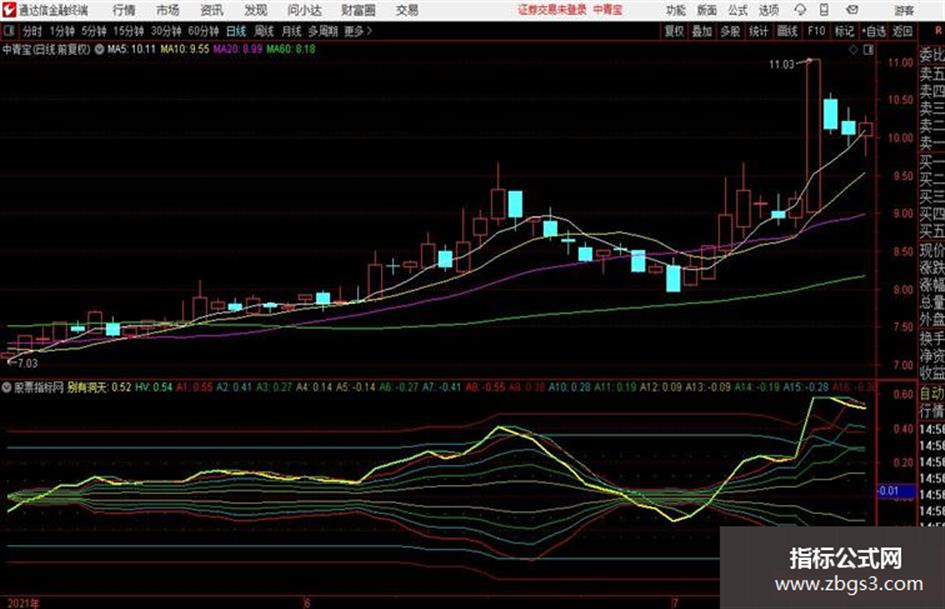Expand the 更多 periods list
This screenshot has width=945, height=609.
pyautogui.click(x=358, y=31)
